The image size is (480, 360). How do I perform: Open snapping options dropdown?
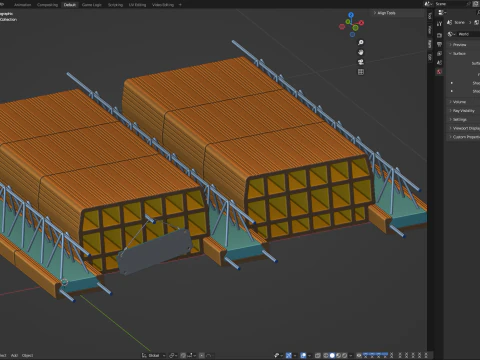191,355
